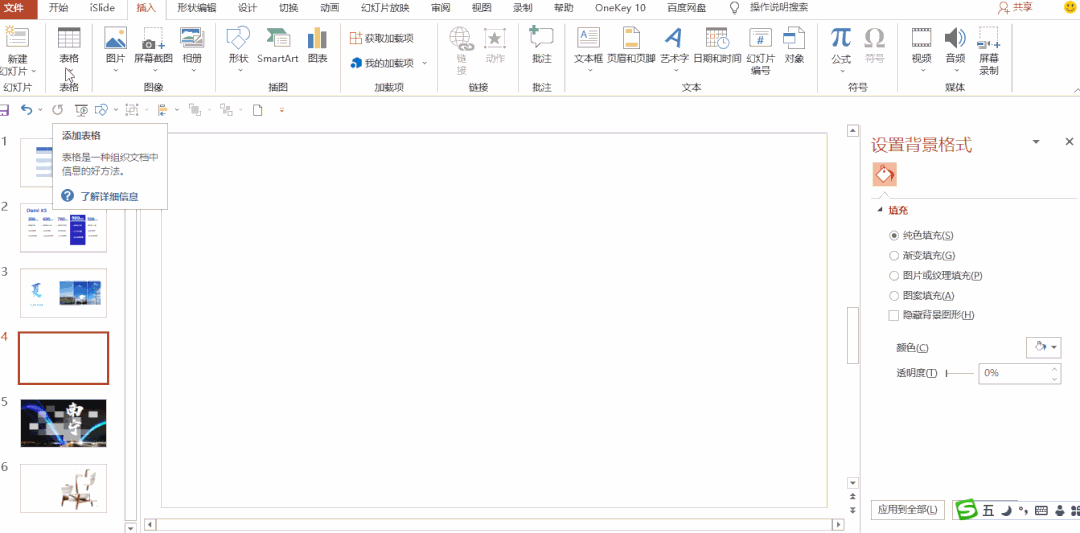
Task: Select 渐变填充 gradient fill radio button
Action: 894,255
